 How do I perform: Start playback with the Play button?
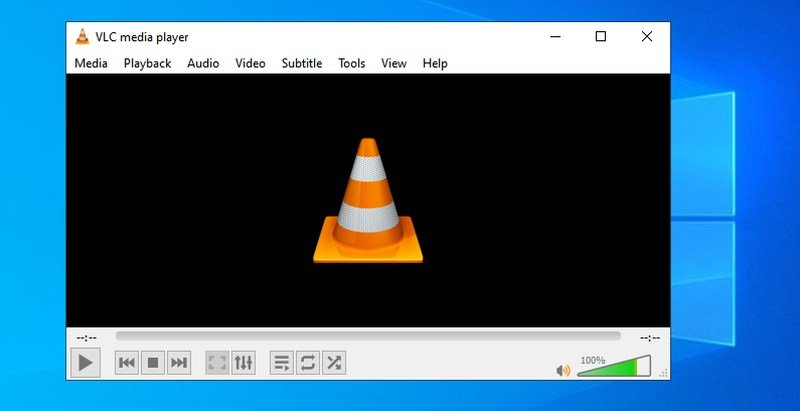(x=85, y=363)
